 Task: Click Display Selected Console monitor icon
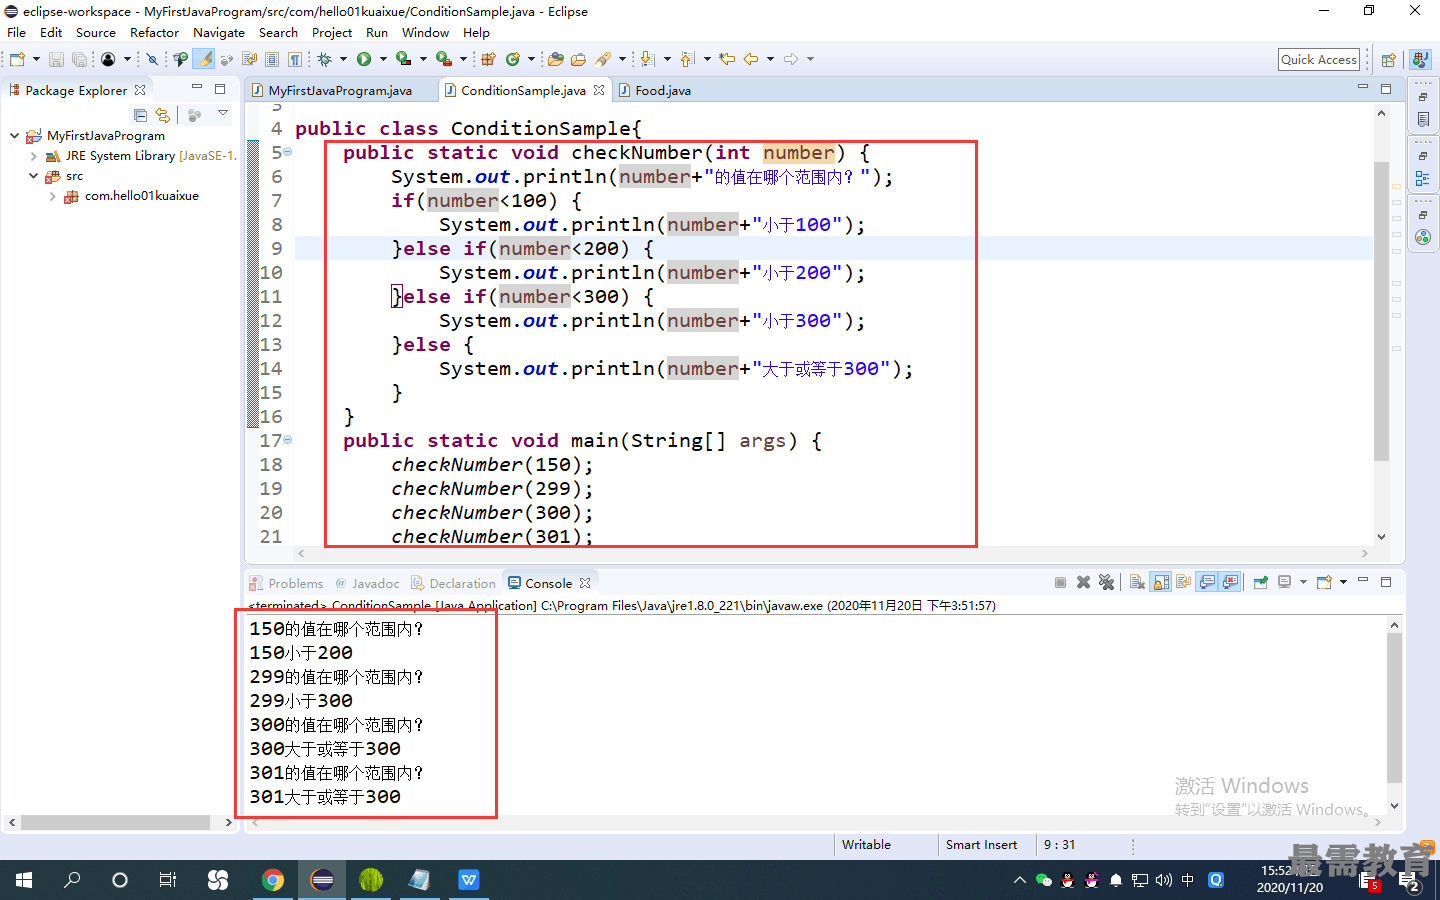pyautogui.click(x=1284, y=582)
